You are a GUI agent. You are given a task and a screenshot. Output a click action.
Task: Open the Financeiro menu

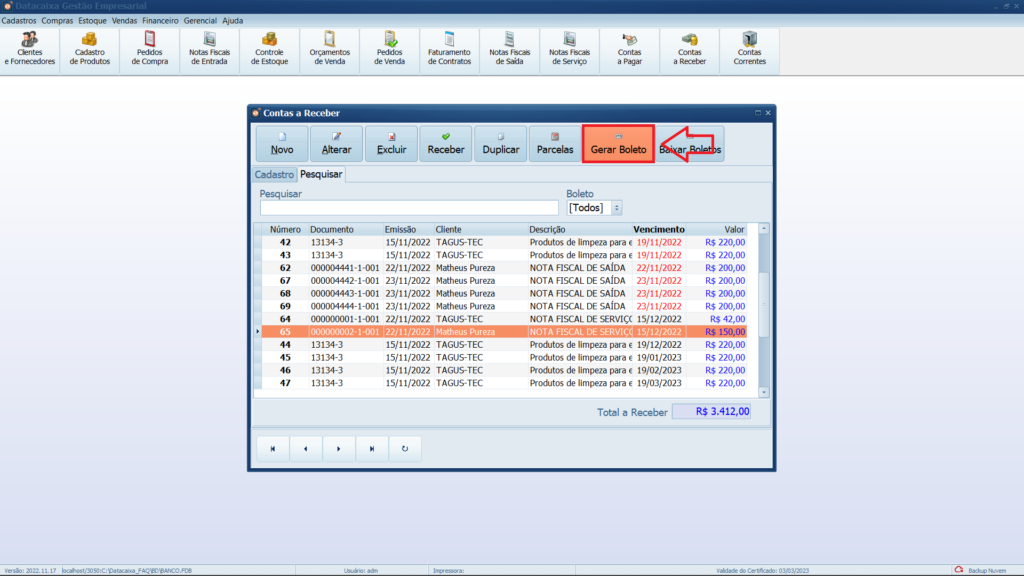coord(160,20)
